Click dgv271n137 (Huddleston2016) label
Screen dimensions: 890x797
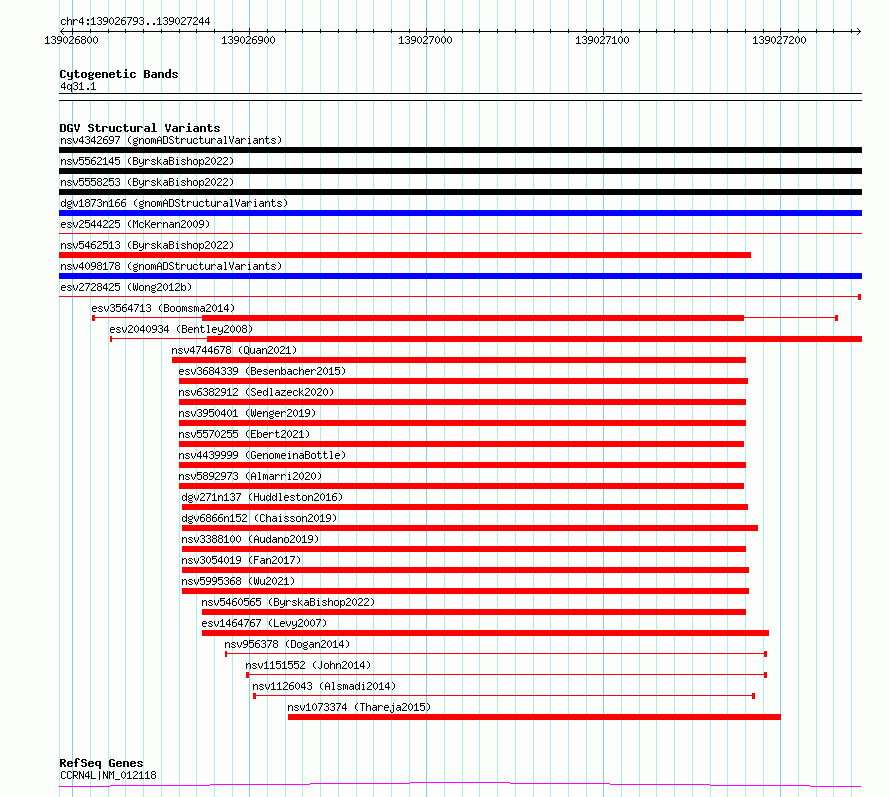pyautogui.click(x=262, y=497)
